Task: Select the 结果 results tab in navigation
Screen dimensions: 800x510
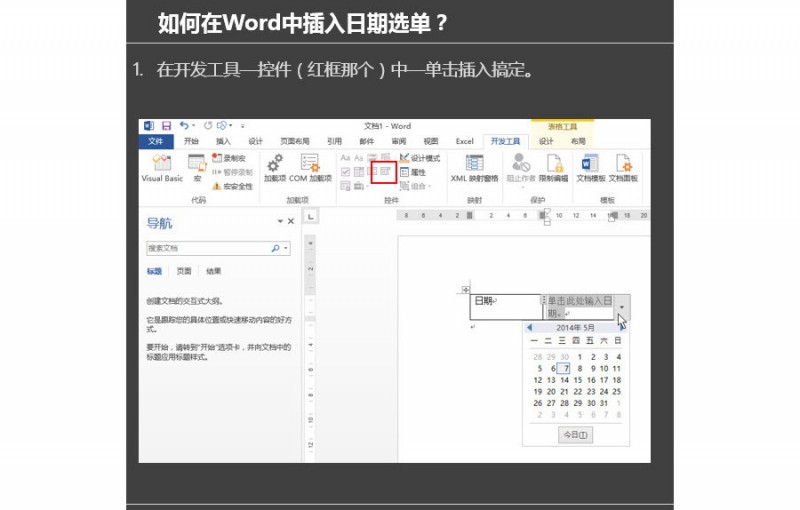Action: [x=213, y=271]
